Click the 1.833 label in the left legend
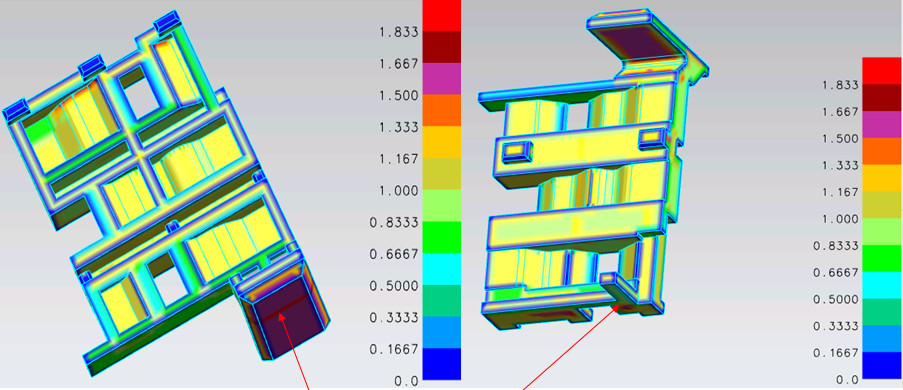The height and width of the screenshot is (390, 903). tap(397, 32)
